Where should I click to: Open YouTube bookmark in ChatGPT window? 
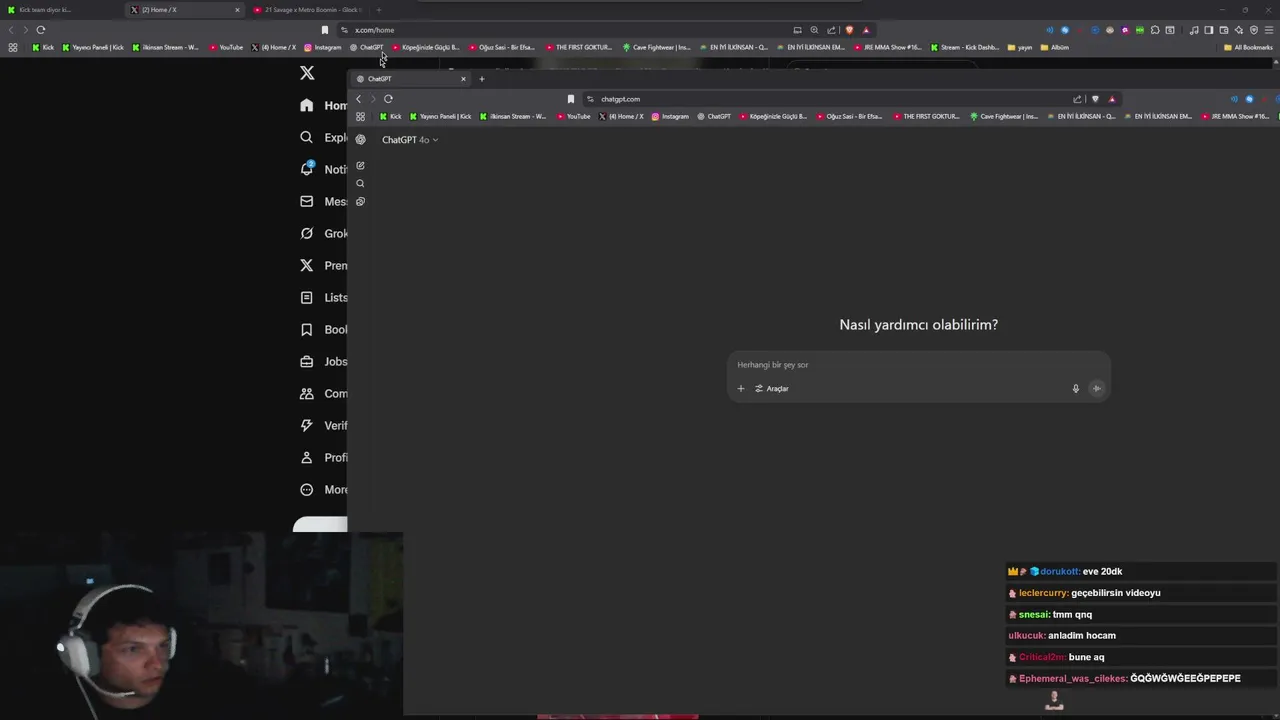(x=573, y=116)
